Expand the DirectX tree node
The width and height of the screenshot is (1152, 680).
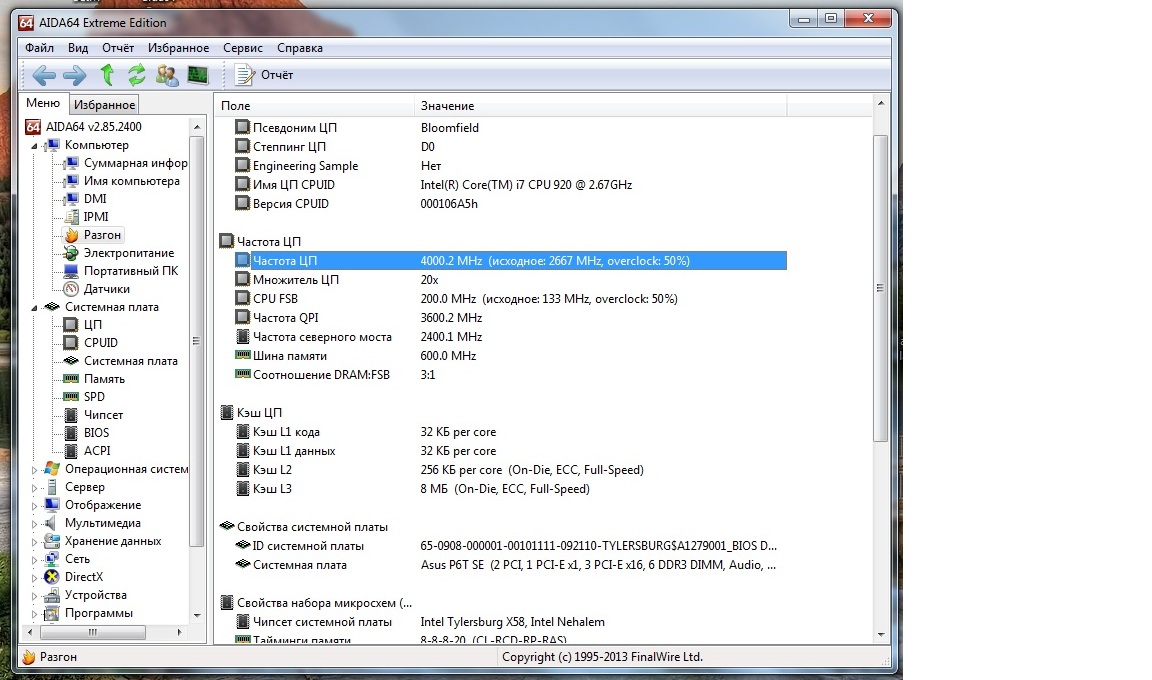[x=34, y=578]
